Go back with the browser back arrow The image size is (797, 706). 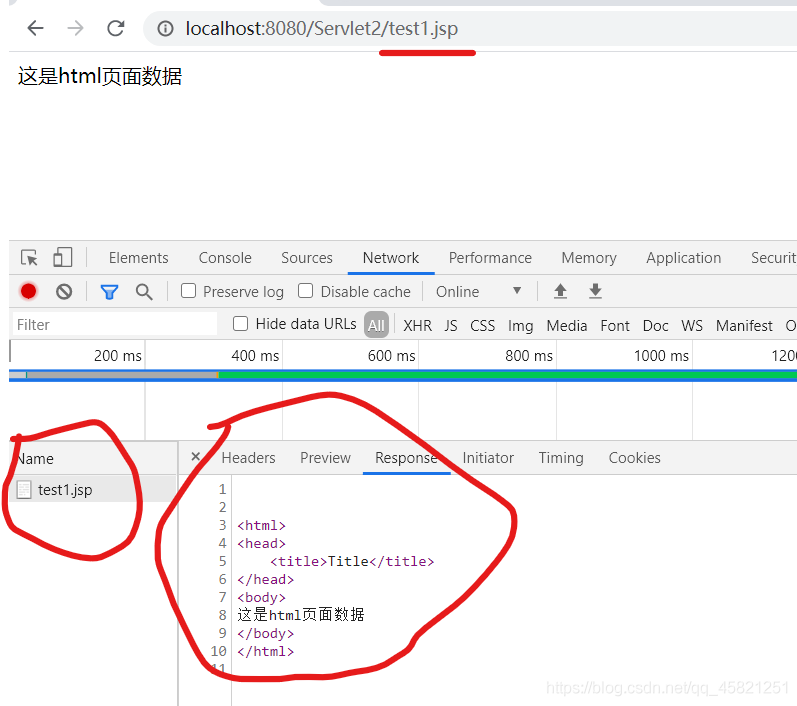tap(35, 28)
